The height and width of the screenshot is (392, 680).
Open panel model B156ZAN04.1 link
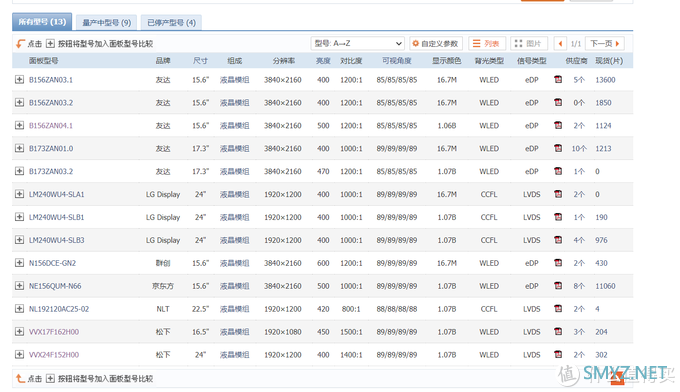point(51,126)
